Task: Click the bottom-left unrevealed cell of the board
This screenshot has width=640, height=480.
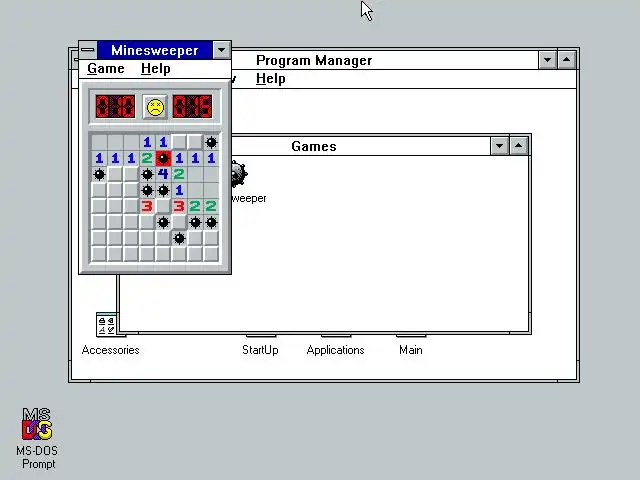Action: (99, 254)
